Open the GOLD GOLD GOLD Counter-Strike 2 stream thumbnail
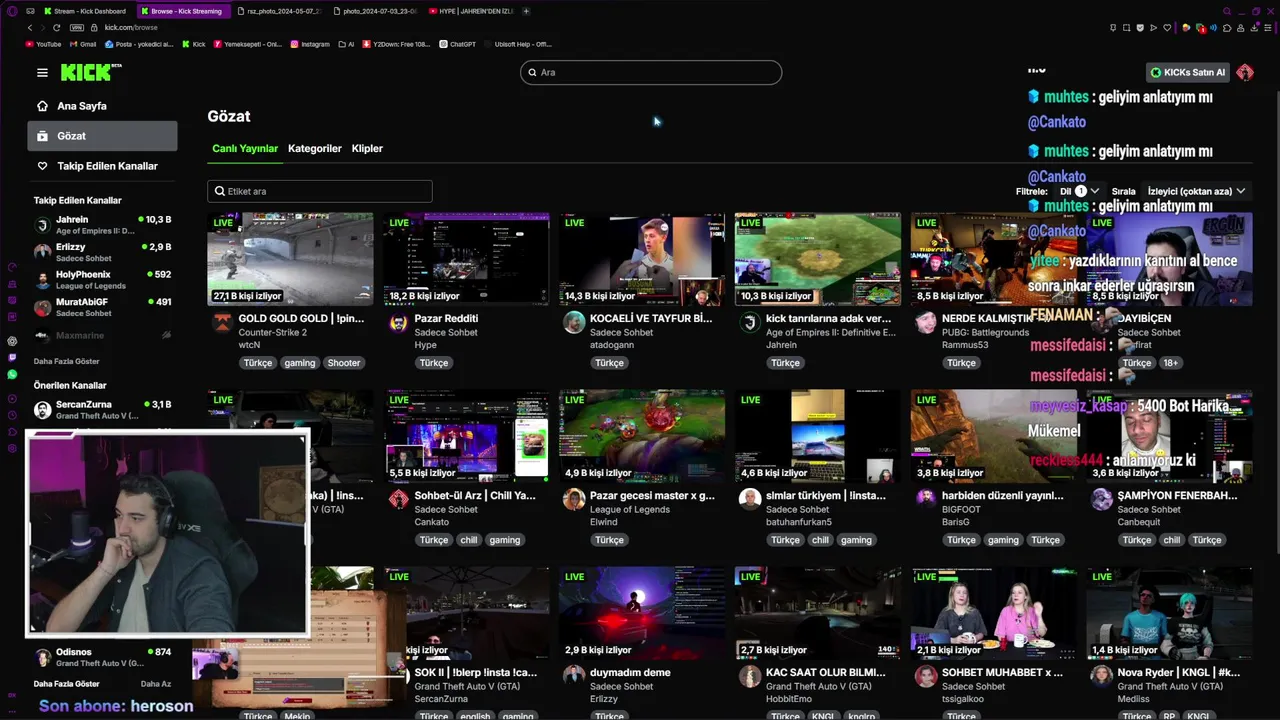The image size is (1280, 720). click(x=290, y=259)
